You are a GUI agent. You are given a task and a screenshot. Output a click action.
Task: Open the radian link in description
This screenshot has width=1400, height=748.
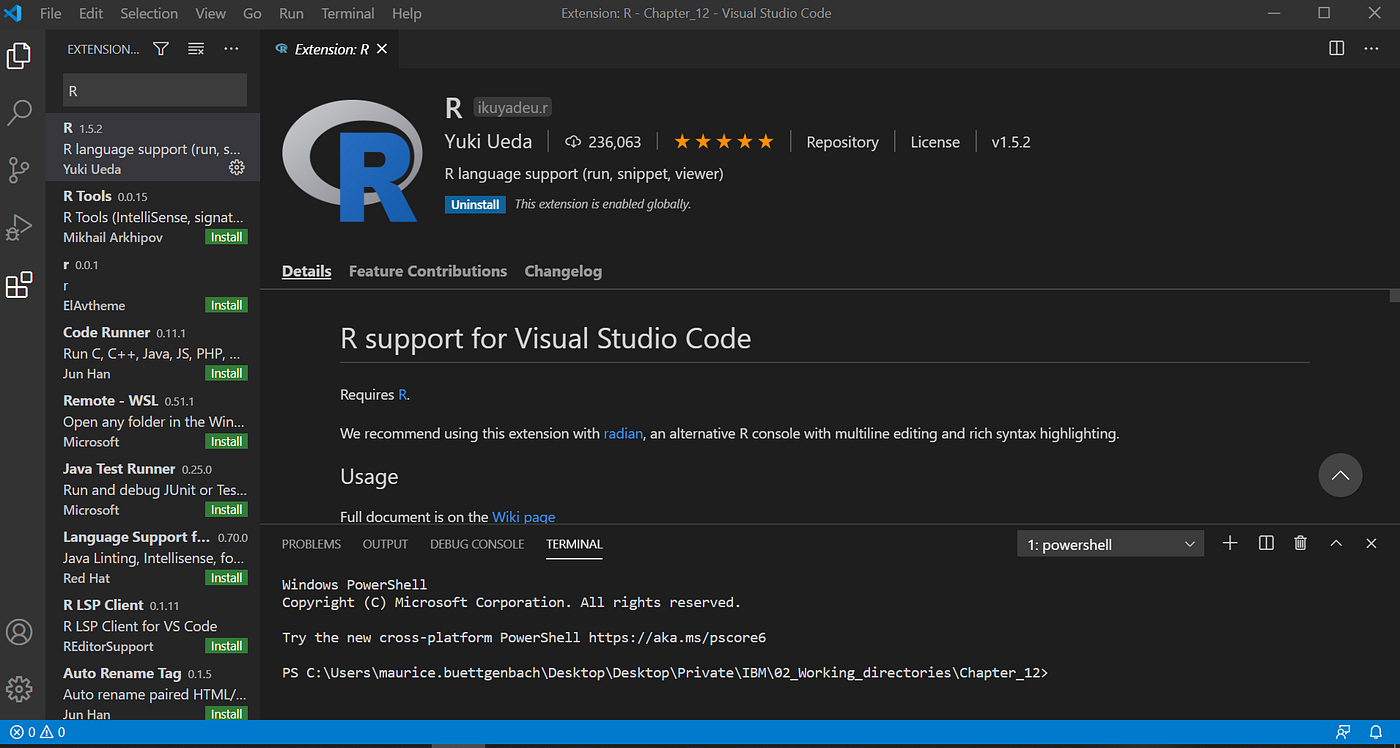pos(623,434)
